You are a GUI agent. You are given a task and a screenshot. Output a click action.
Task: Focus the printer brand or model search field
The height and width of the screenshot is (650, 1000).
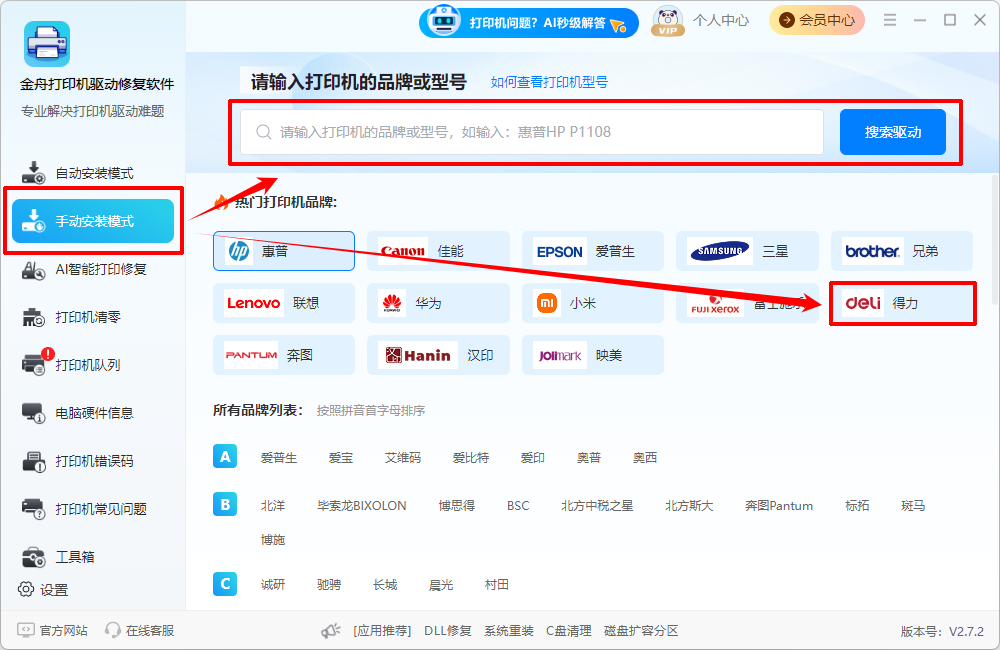click(x=532, y=132)
